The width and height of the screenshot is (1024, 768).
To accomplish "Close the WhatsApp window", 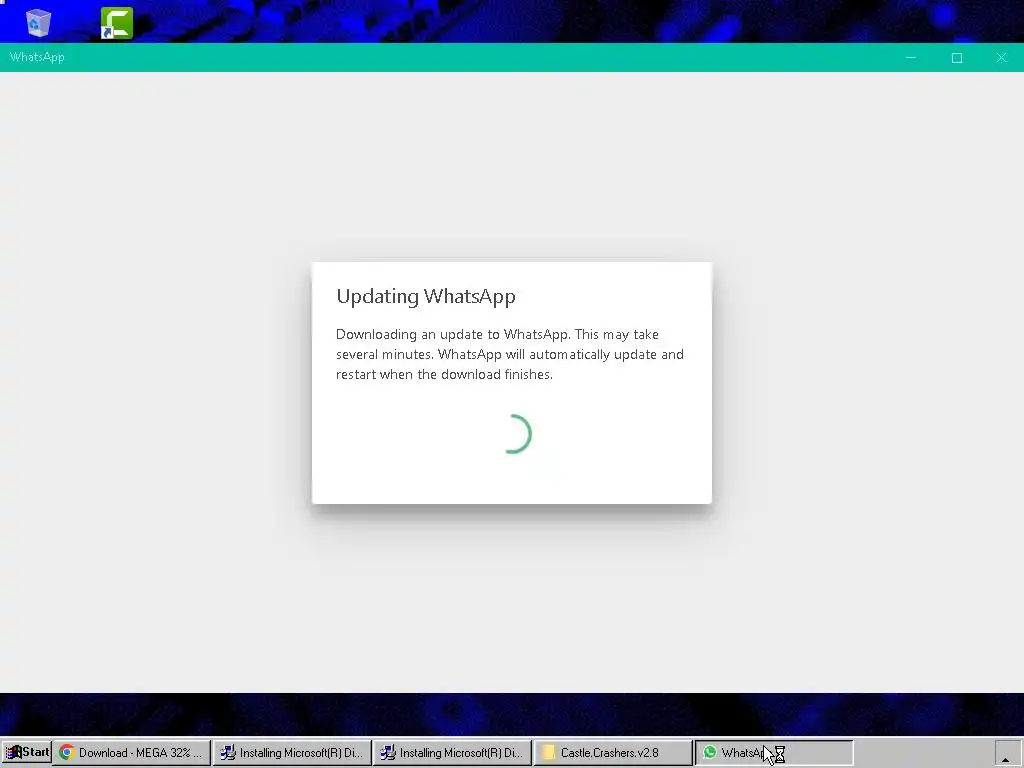I will [1001, 57].
